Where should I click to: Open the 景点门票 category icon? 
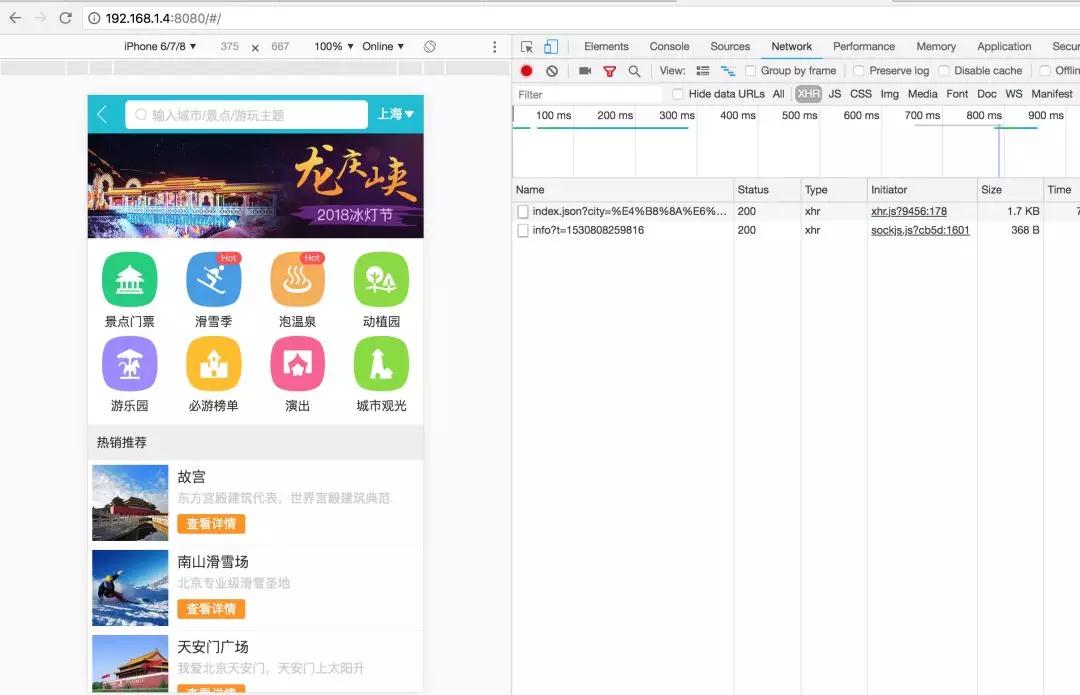tap(129, 279)
